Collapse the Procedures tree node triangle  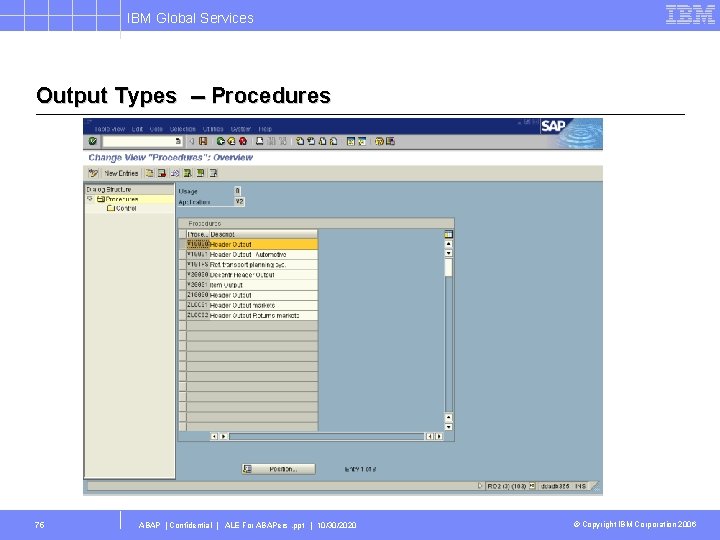(x=90, y=199)
